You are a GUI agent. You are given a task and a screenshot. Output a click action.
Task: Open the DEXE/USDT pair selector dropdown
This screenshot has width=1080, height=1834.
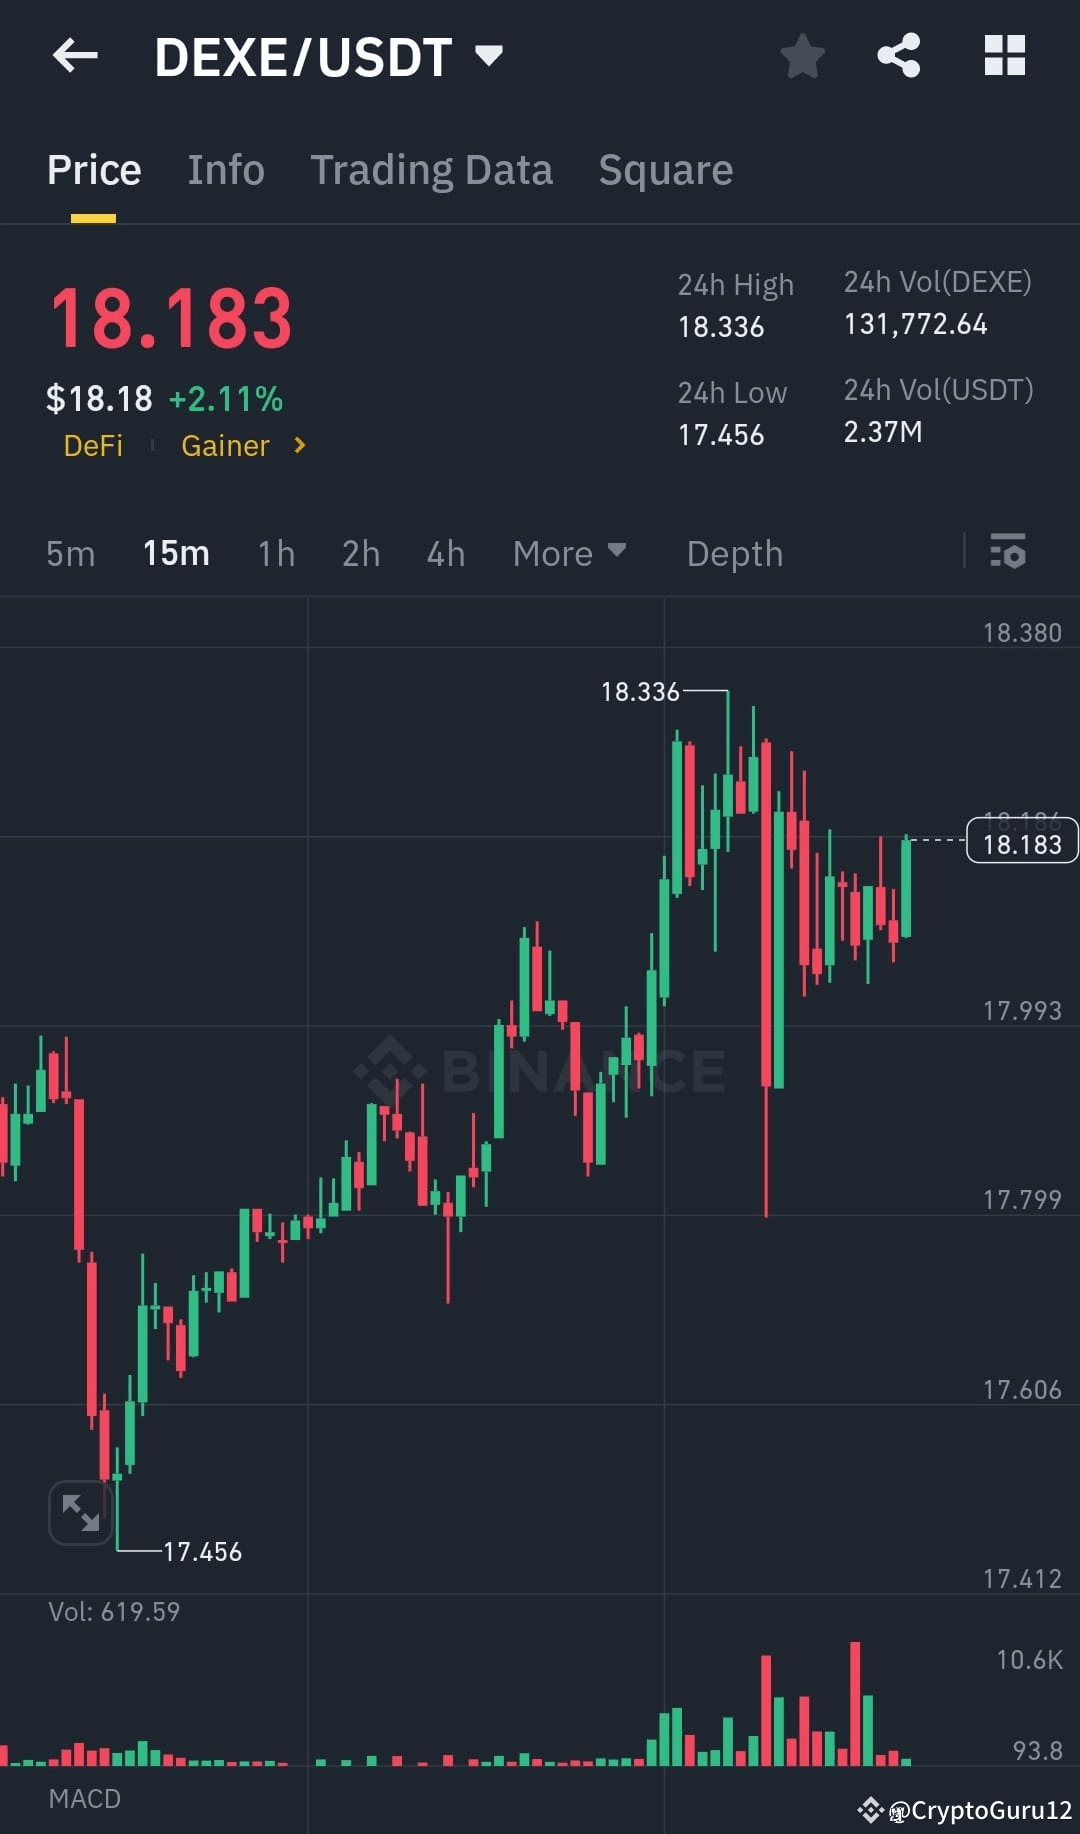[489, 57]
